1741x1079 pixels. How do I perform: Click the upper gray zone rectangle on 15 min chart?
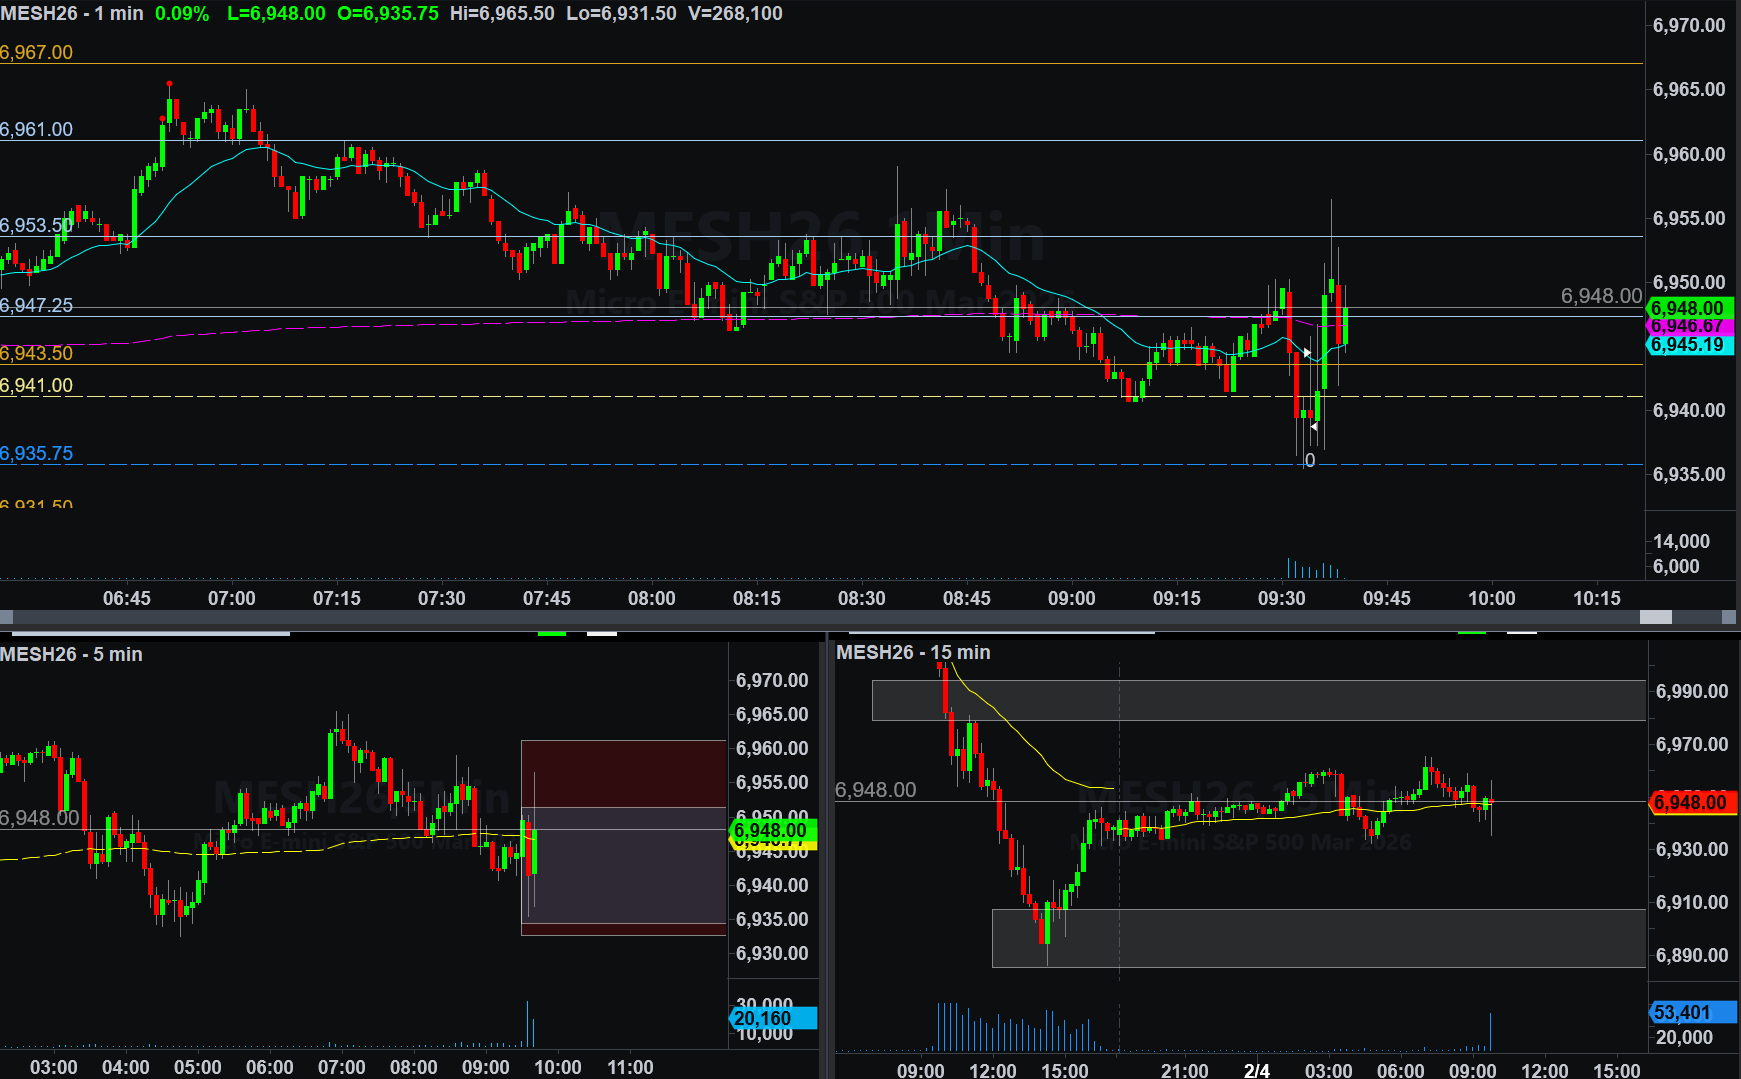[x=1258, y=700]
